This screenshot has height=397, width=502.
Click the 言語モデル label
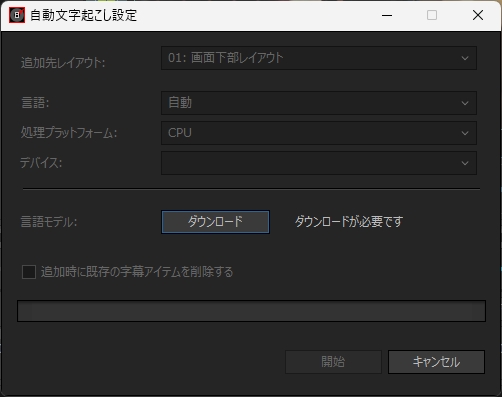point(49,222)
